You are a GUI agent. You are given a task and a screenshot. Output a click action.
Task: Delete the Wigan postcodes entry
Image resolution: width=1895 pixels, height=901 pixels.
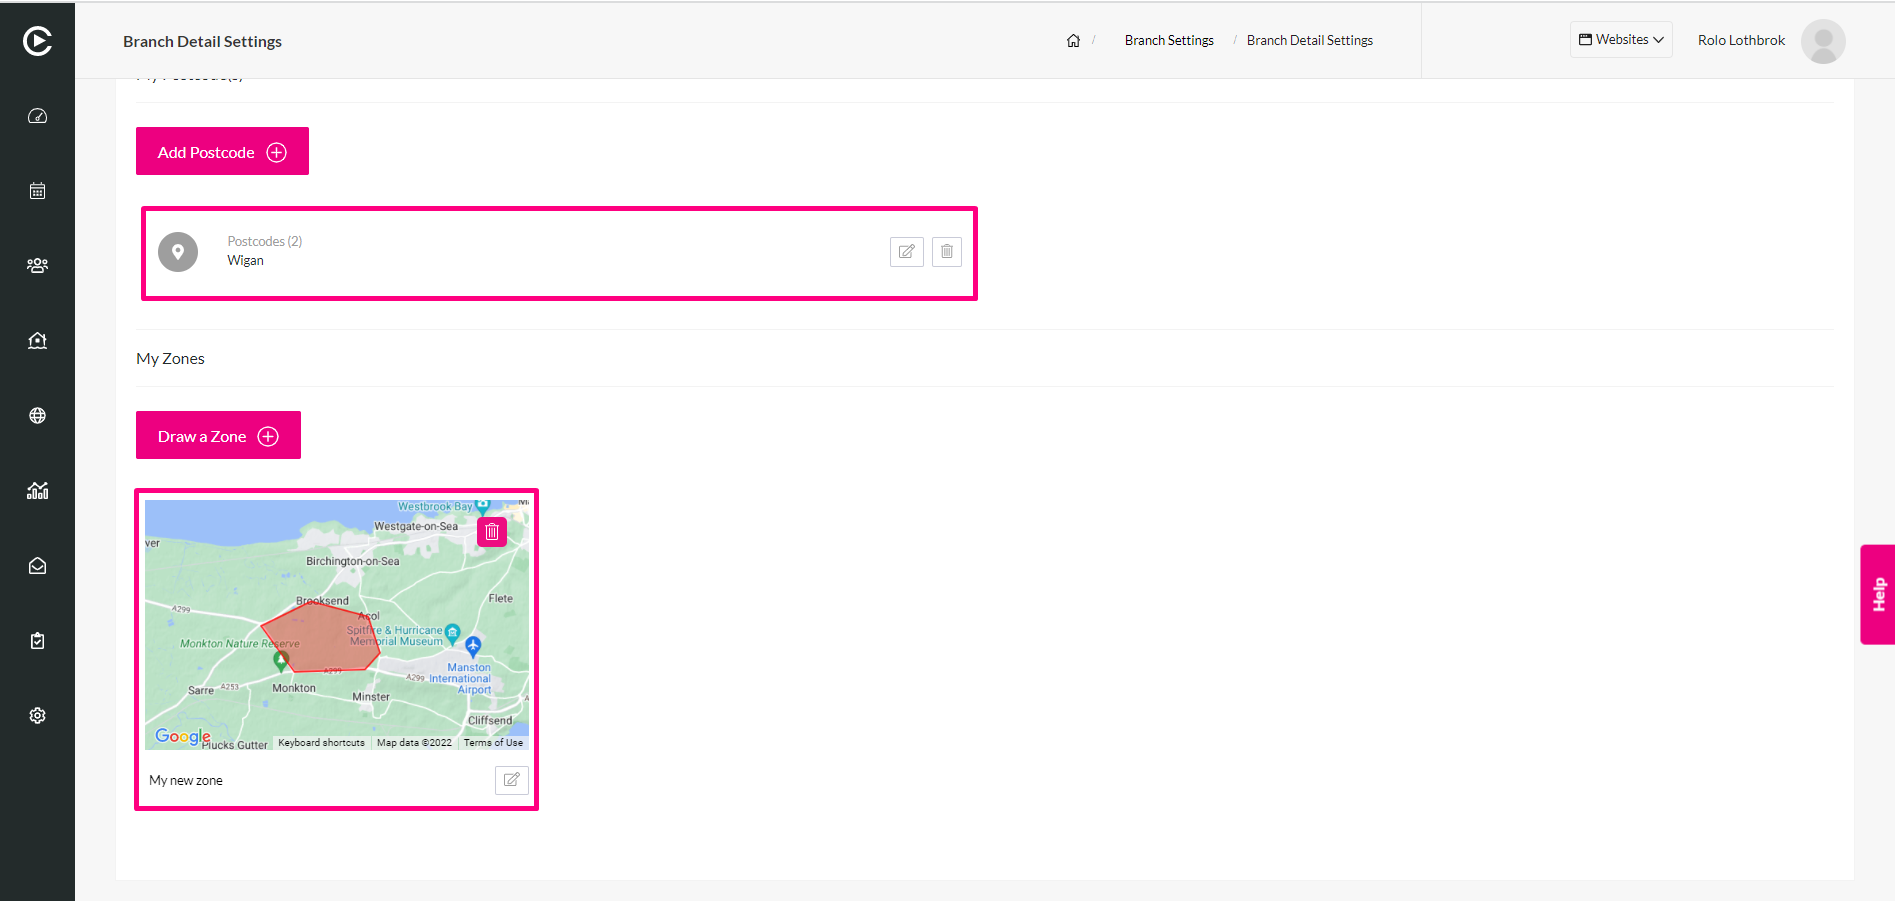(x=947, y=252)
